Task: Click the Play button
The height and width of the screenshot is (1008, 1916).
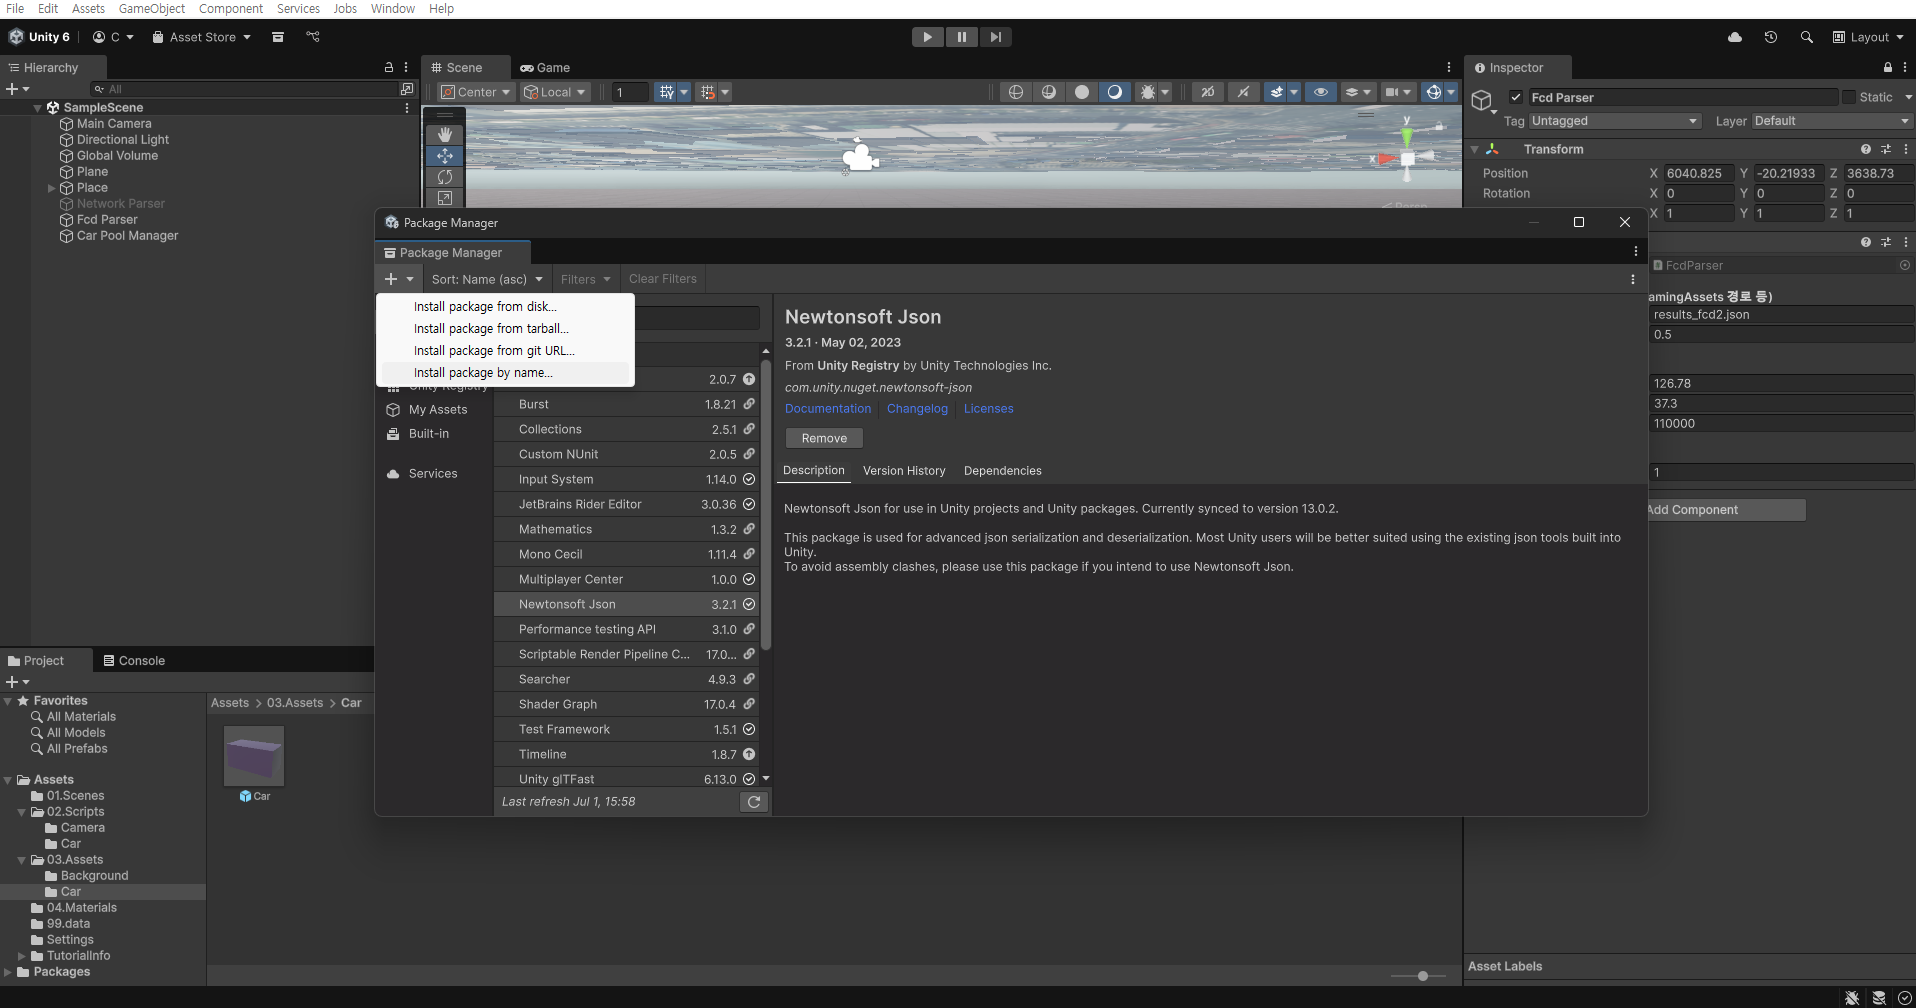Action: [x=928, y=37]
